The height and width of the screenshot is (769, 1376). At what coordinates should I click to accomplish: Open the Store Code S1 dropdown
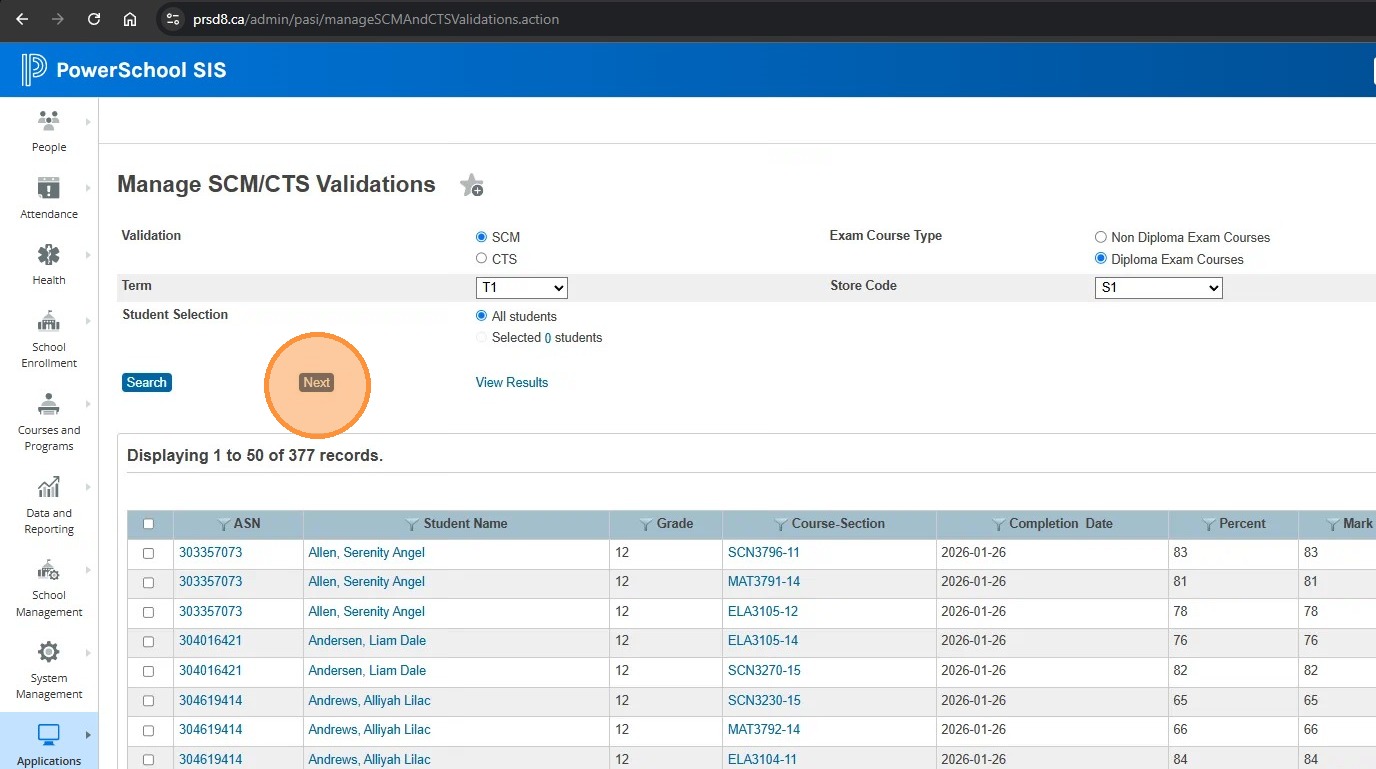[x=1158, y=288]
